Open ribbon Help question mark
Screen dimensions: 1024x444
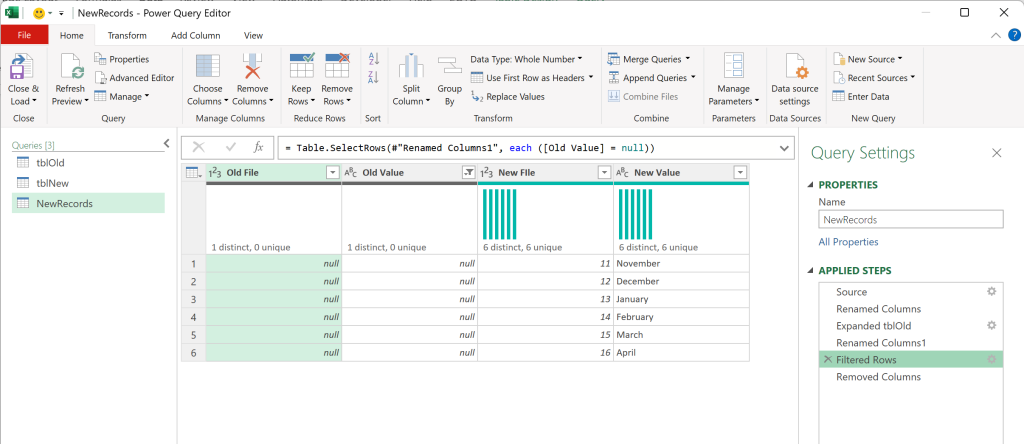(1013, 36)
